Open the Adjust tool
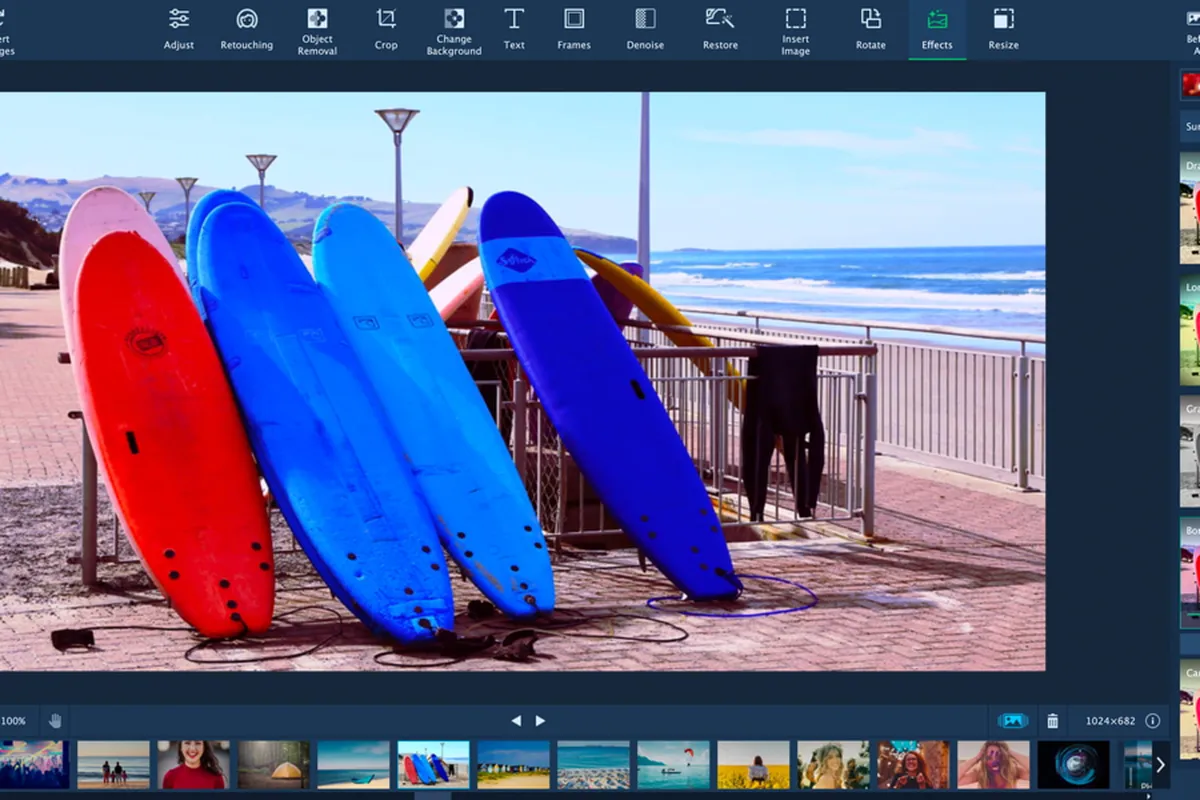This screenshot has height=800, width=1200. pyautogui.click(x=179, y=29)
